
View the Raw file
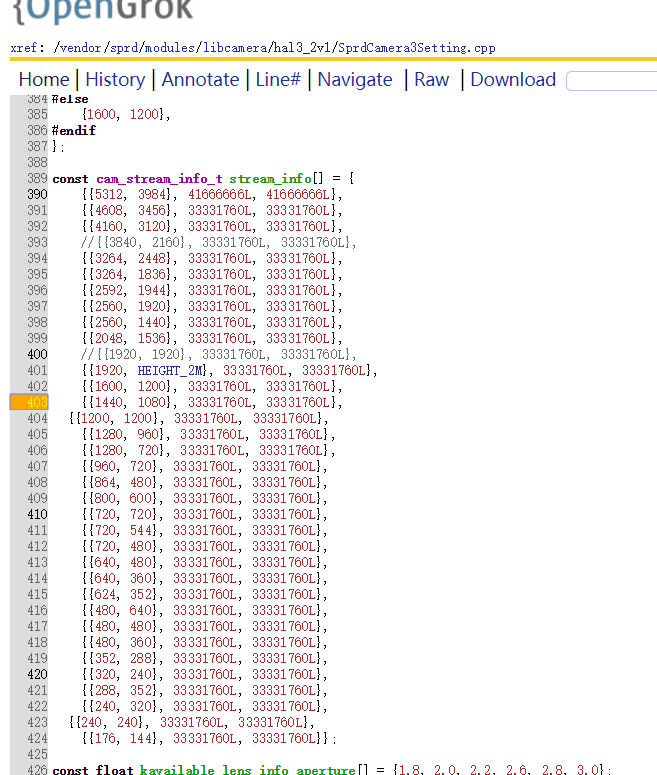coord(432,80)
